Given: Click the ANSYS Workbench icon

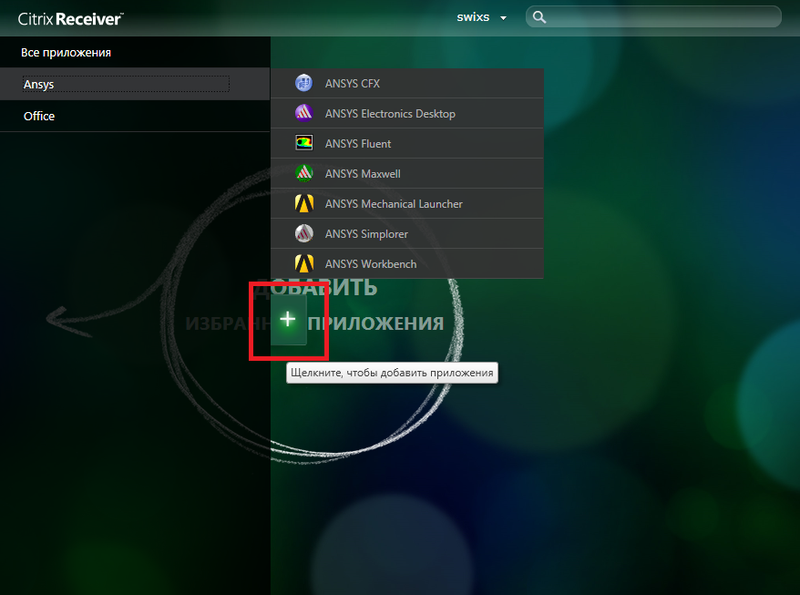Looking at the screenshot, I should point(304,263).
